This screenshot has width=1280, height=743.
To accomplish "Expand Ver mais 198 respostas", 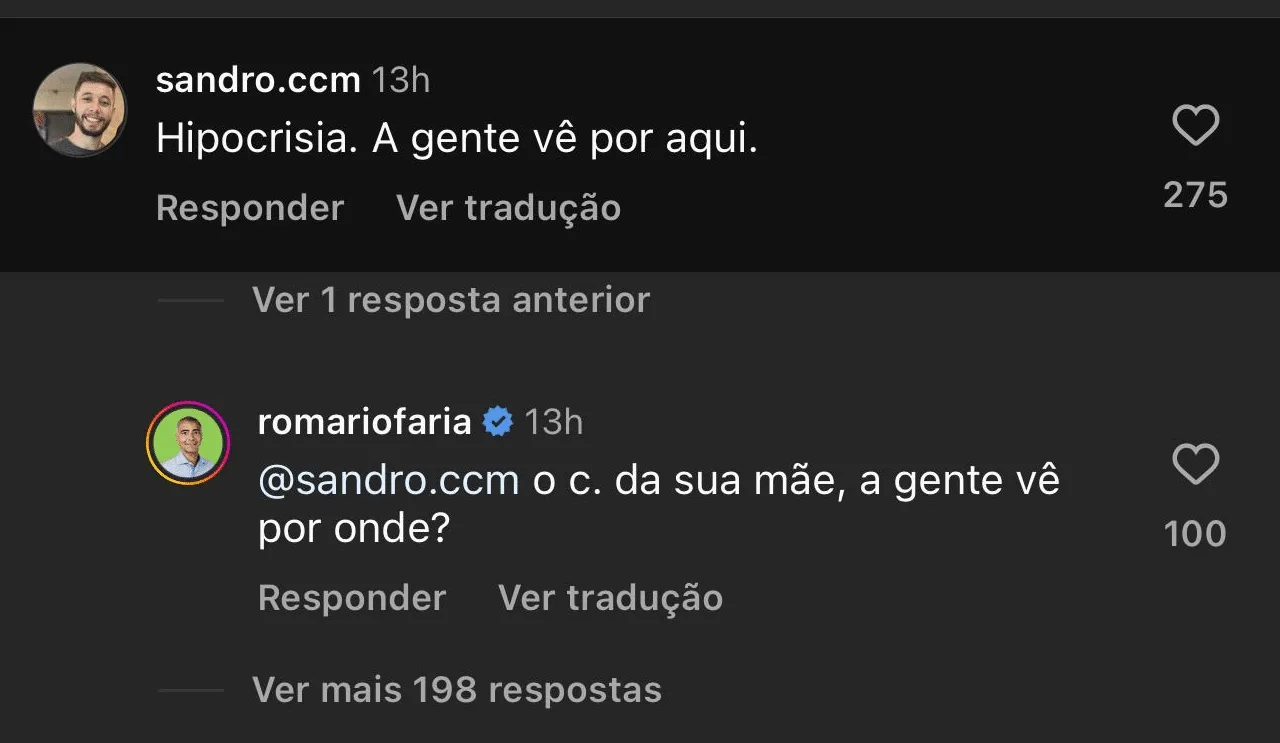I will [457, 690].
